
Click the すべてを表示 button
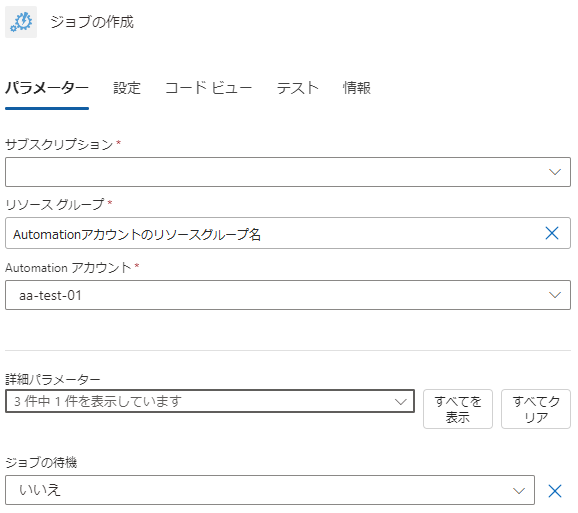457,409
